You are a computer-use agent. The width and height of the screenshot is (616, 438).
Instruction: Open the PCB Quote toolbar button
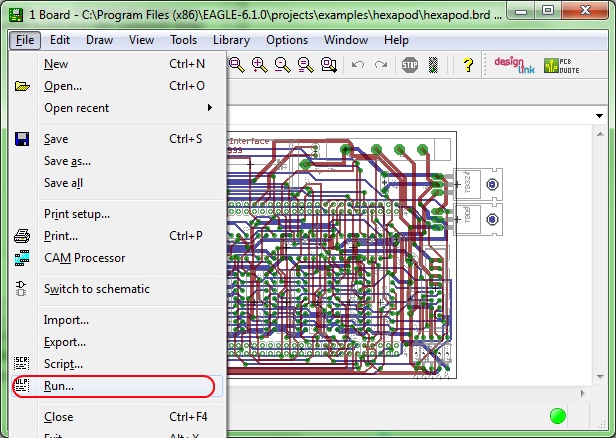pyautogui.click(x=561, y=66)
